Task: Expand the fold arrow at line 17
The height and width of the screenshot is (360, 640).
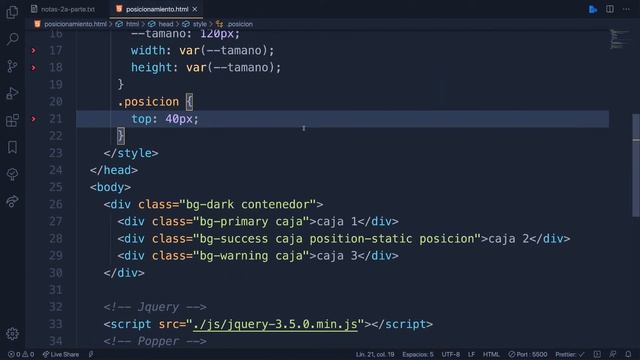Action: (34, 51)
